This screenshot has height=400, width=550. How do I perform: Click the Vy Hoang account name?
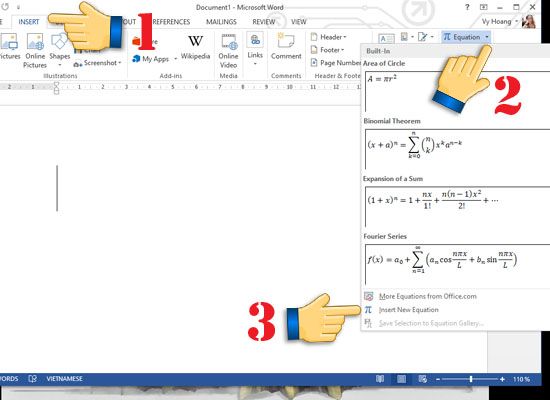coord(496,21)
